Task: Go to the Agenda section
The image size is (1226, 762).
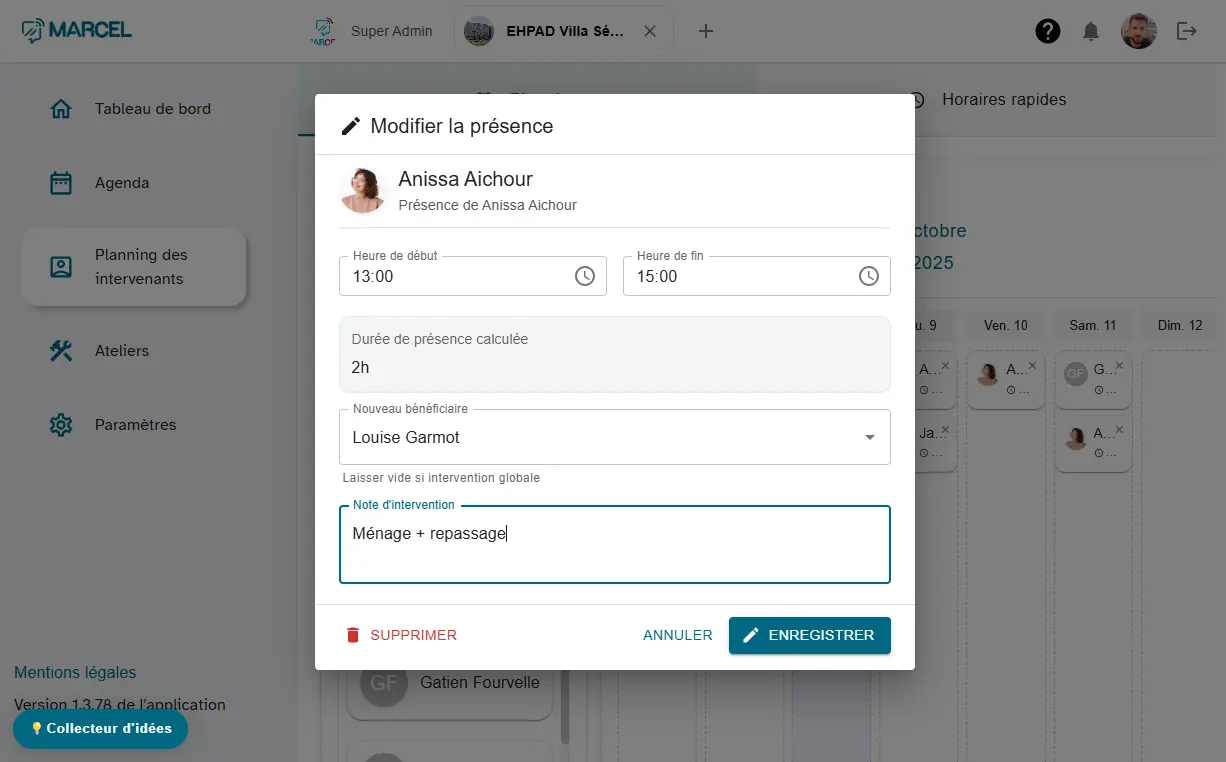Action: click(x=122, y=183)
